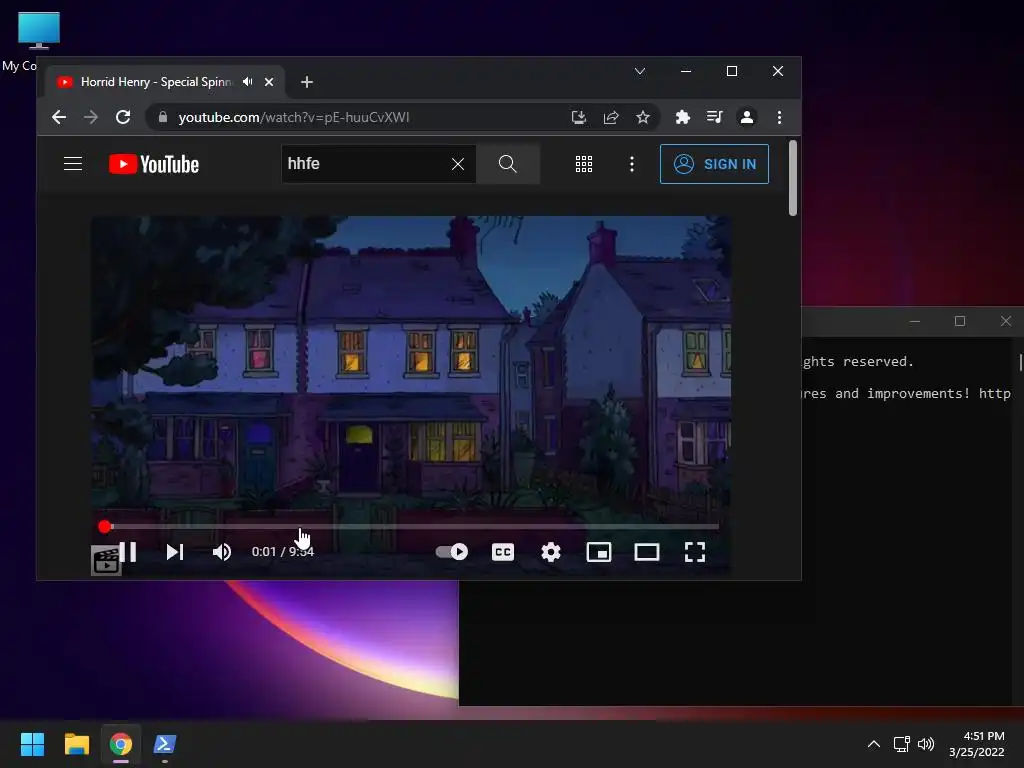Open media controls icon in toolbar
The image size is (1024, 768).
point(714,117)
